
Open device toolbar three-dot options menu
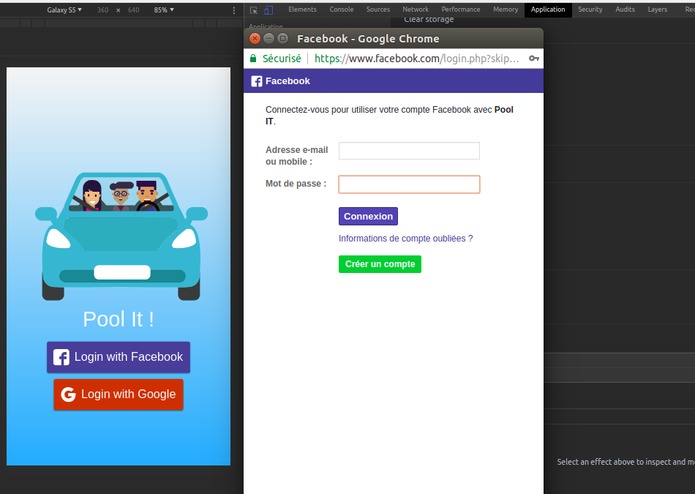pyautogui.click(x=234, y=10)
